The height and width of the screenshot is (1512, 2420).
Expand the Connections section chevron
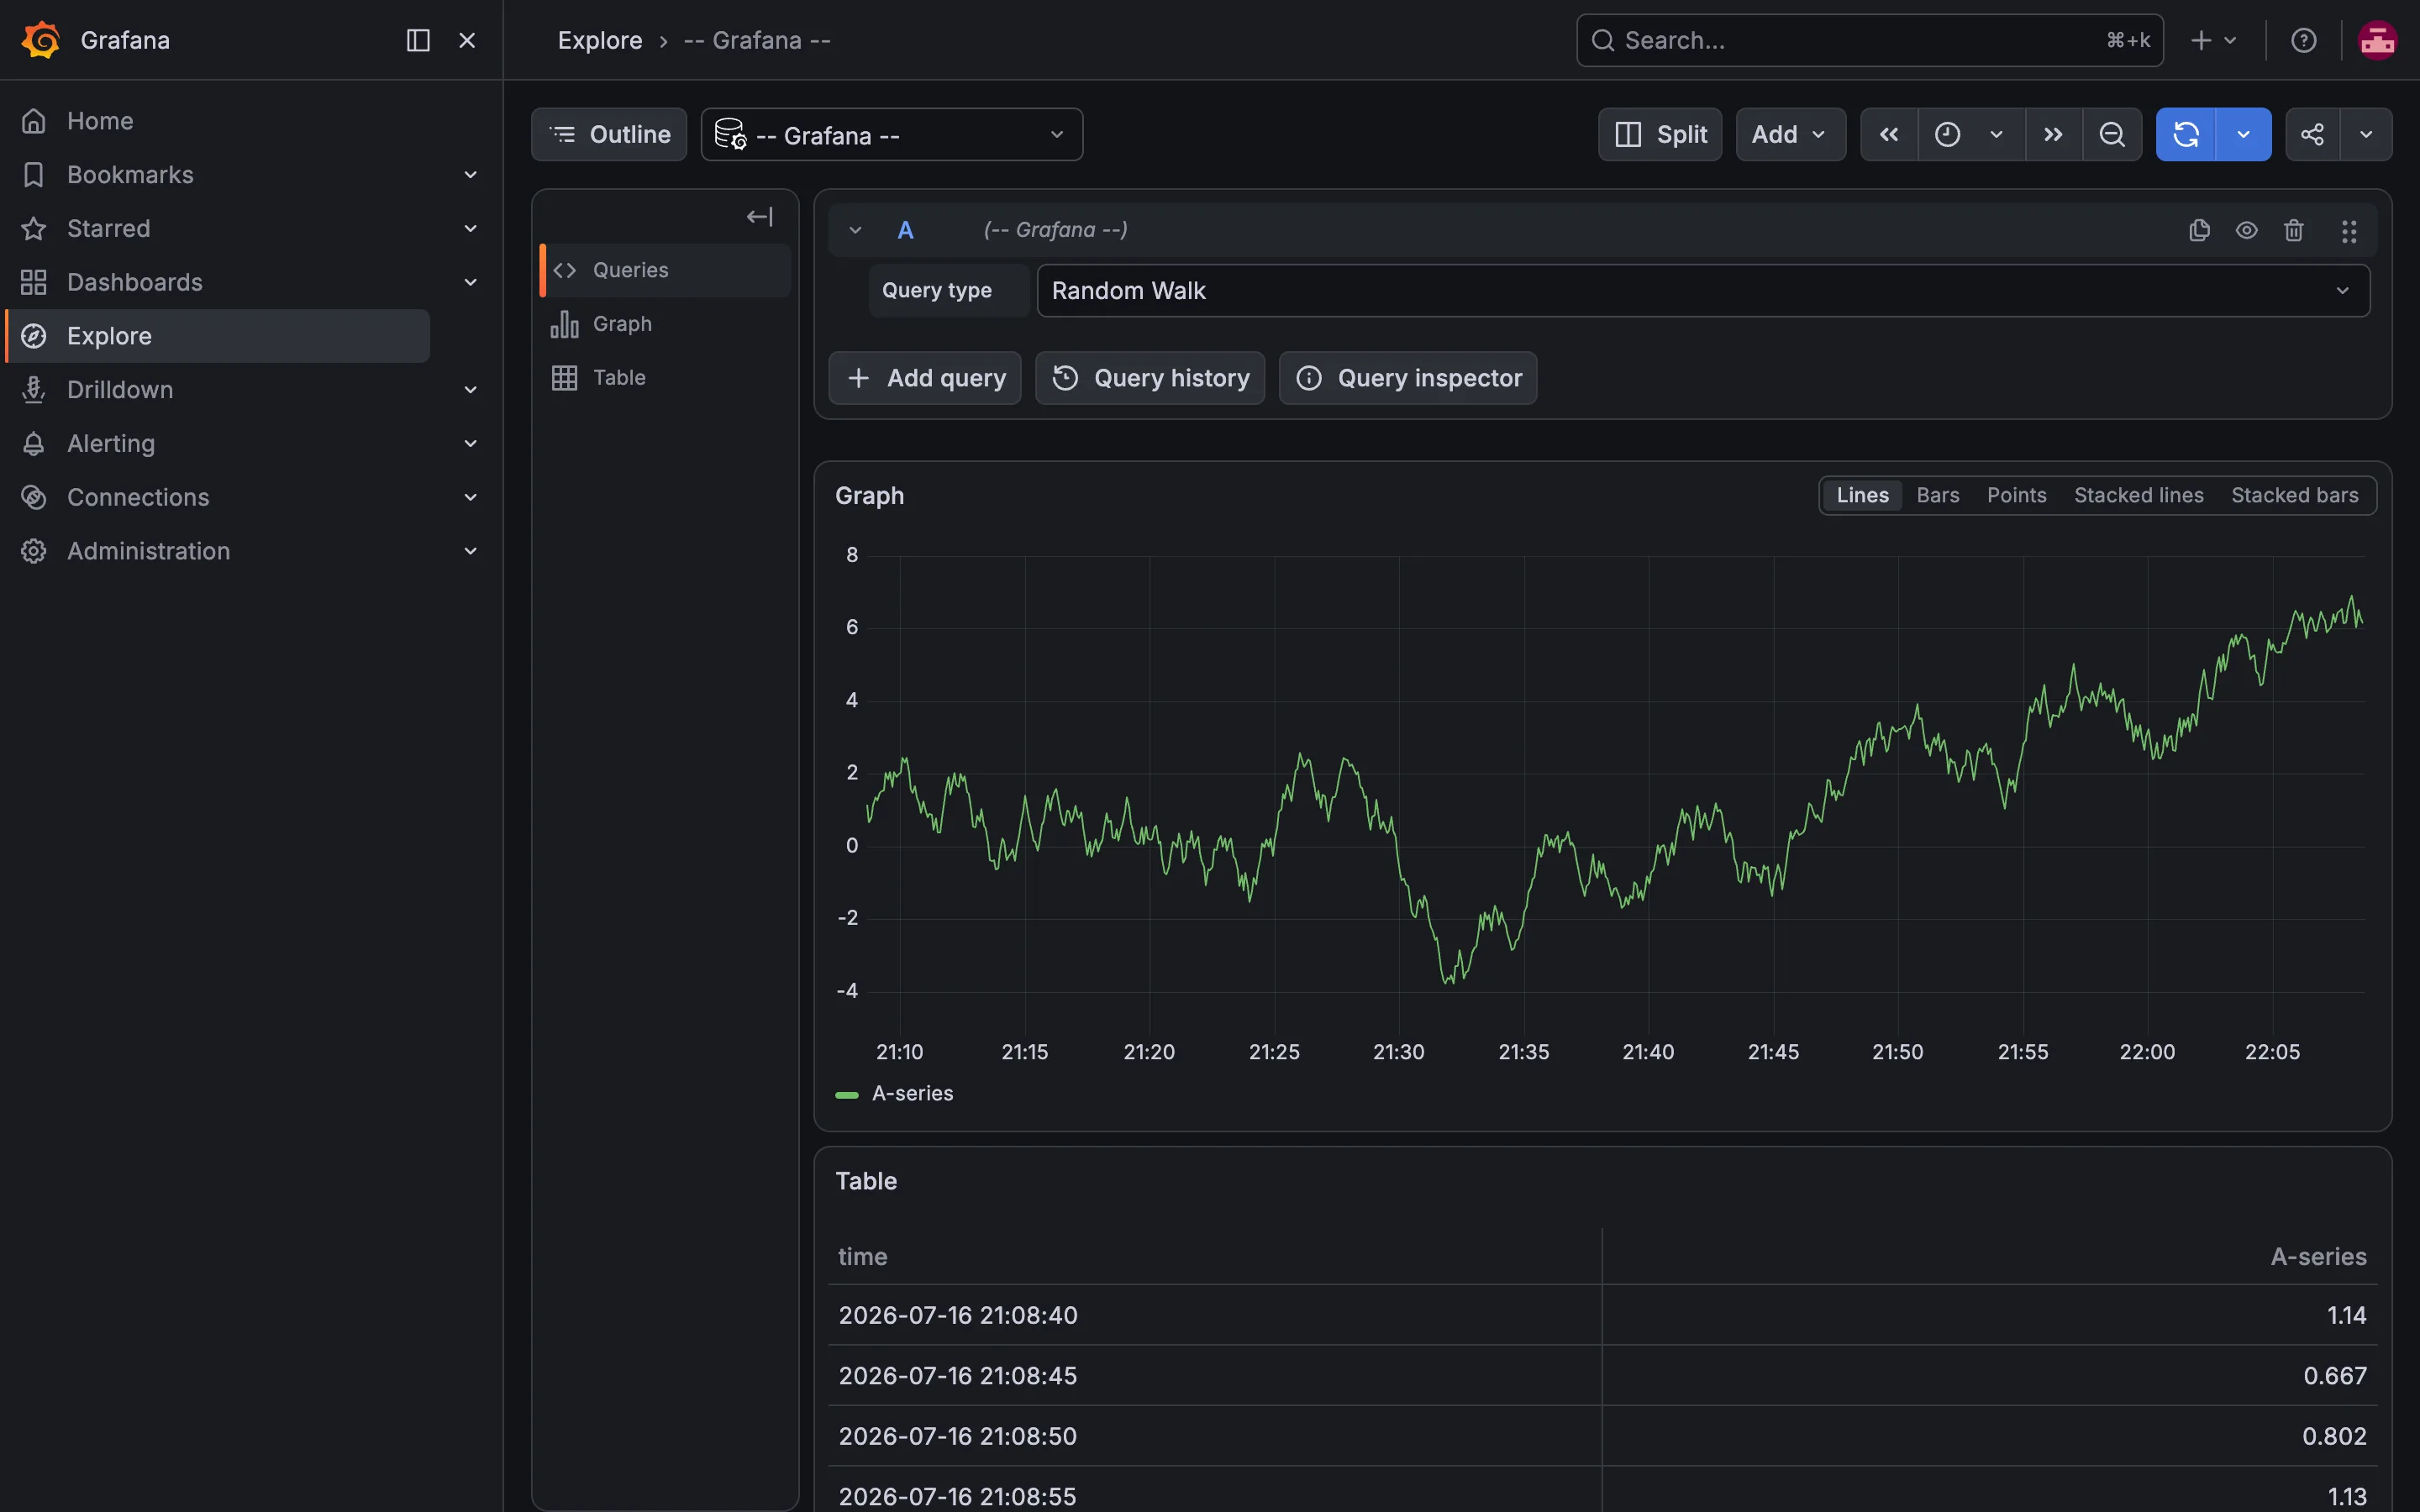coord(470,497)
